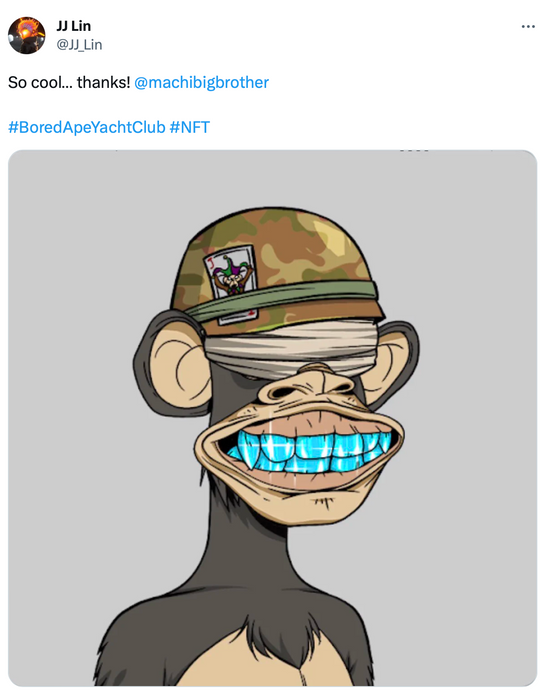Click JJ Lin's profile avatar
550x694 pixels.
[x=27, y=35]
